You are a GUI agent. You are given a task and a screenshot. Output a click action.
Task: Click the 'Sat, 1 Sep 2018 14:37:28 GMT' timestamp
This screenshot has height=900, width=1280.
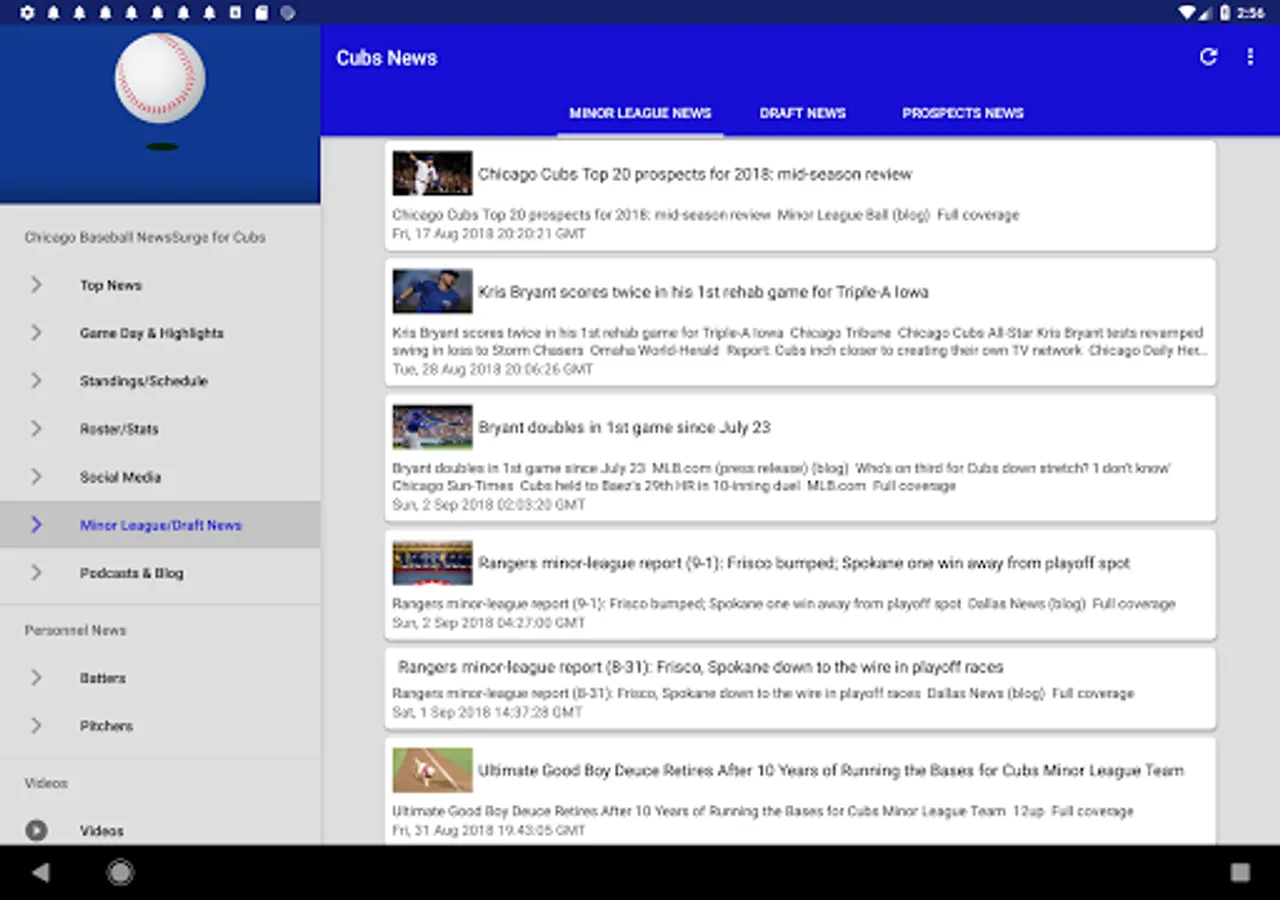[x=487, y=712]
